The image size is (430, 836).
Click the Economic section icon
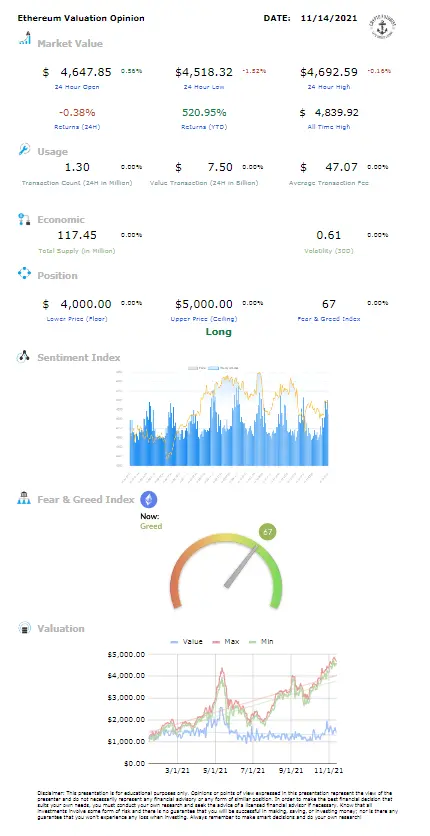pos(24,219)
